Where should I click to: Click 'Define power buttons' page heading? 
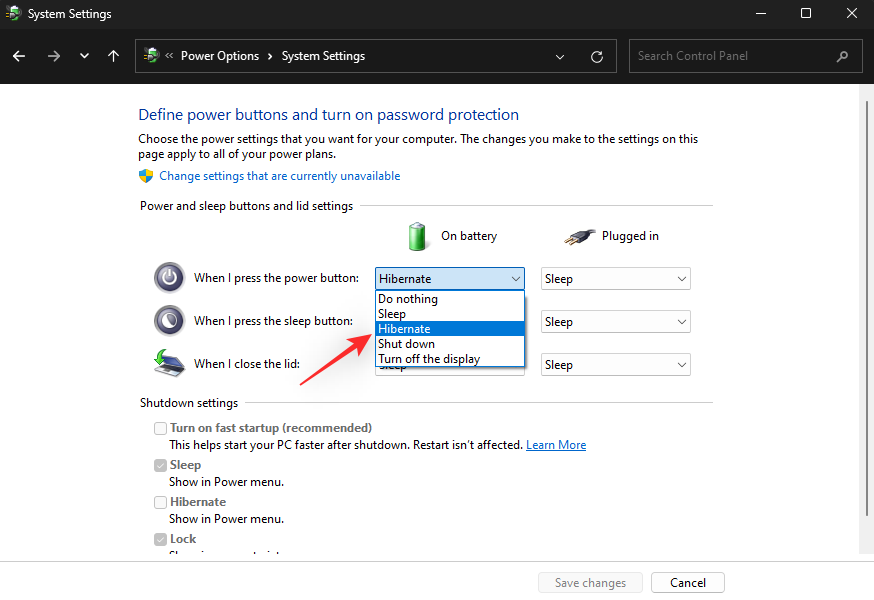point(328,114)
